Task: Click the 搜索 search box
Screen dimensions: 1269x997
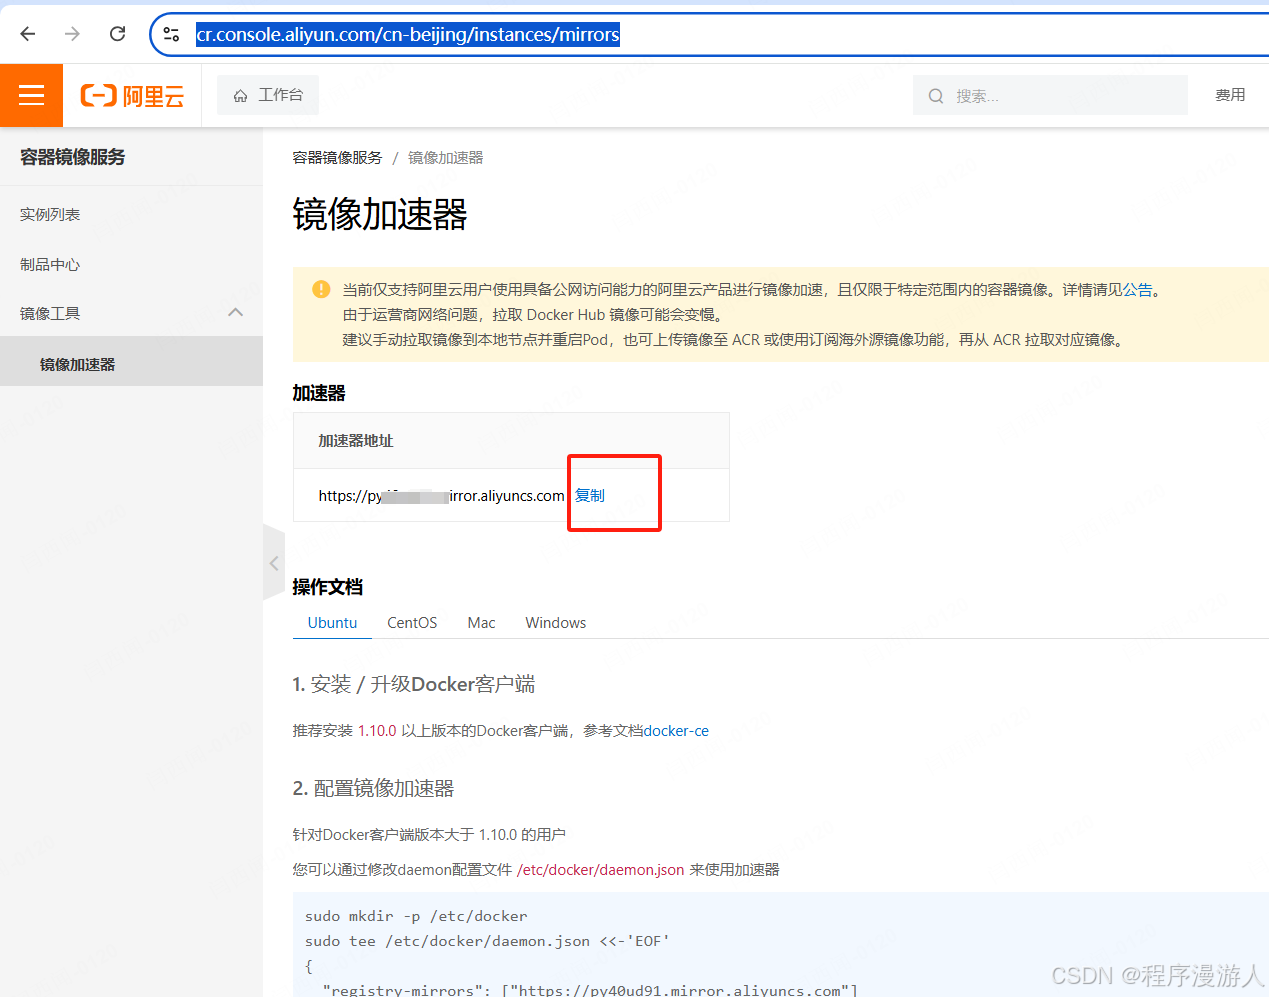Action: [x=1050, y=95]
